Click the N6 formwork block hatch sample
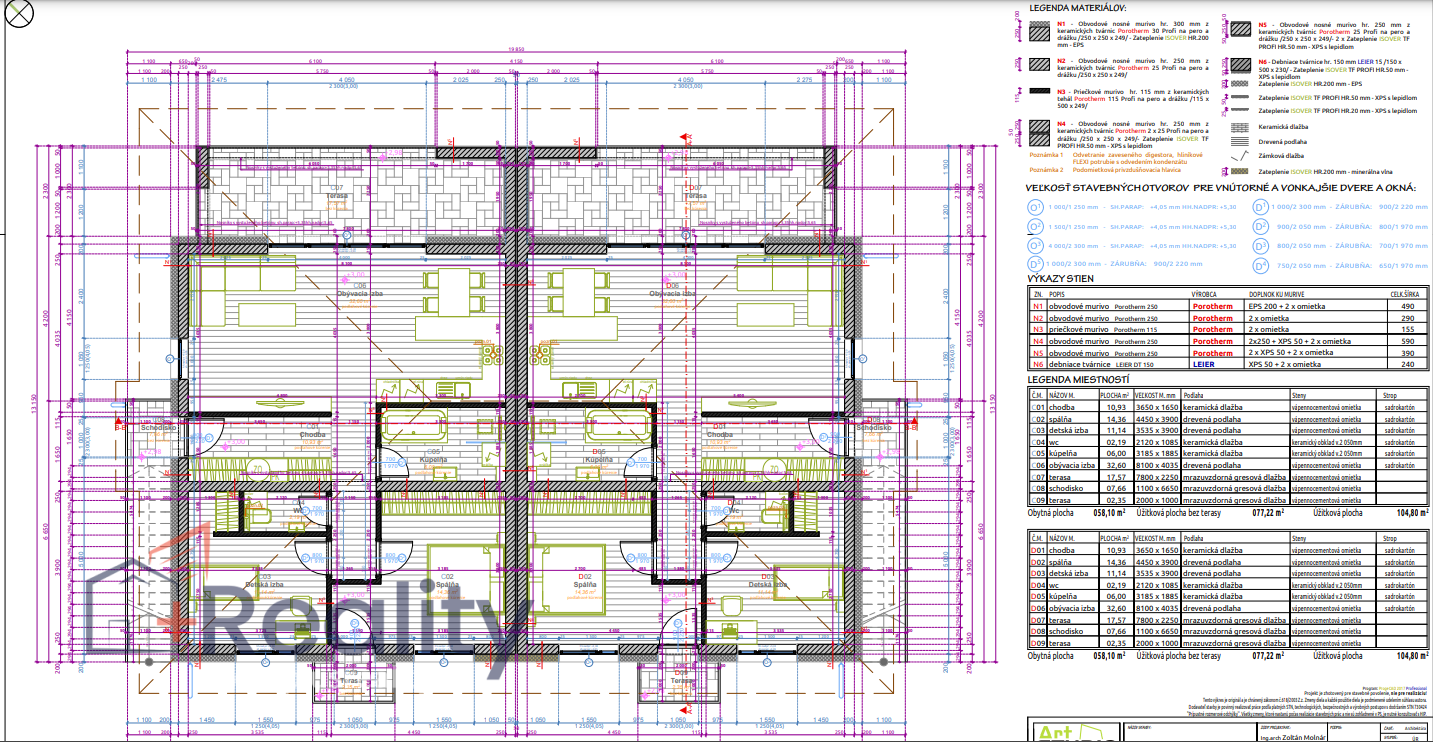This screenshot has width=1433, height=742. tap(1241, 65)
